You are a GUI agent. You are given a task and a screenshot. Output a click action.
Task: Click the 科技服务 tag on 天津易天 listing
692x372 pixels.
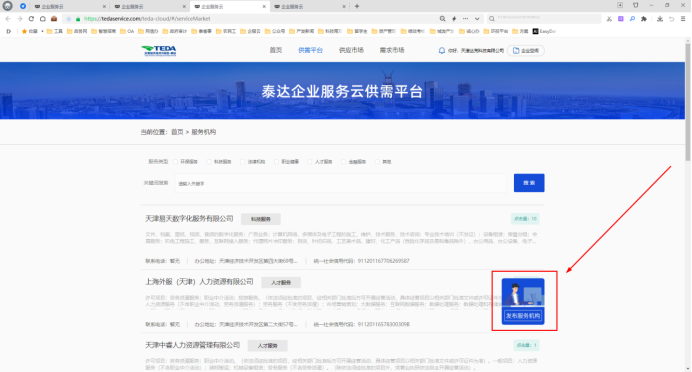pos(261,219)
